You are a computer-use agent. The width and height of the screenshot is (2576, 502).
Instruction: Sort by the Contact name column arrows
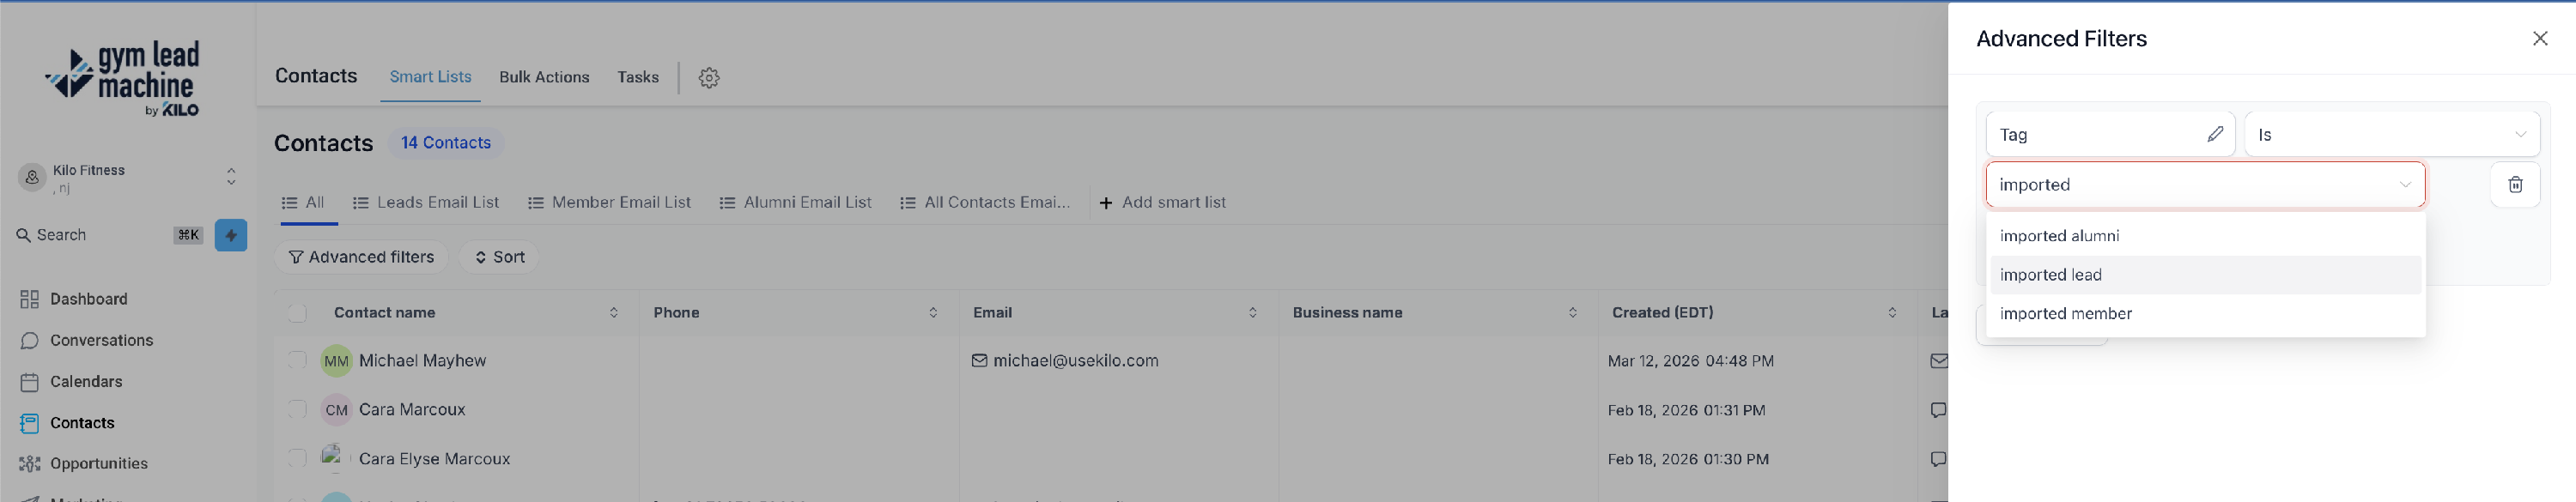click(x=614, y=313)
